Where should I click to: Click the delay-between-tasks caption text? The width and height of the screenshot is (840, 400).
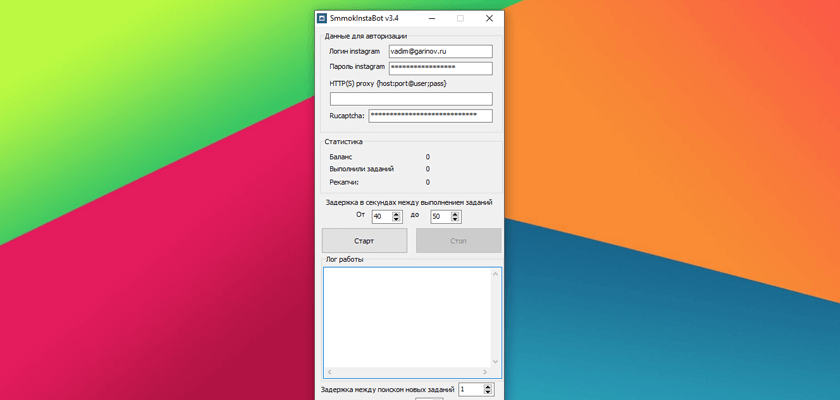[x=409, y=202]
